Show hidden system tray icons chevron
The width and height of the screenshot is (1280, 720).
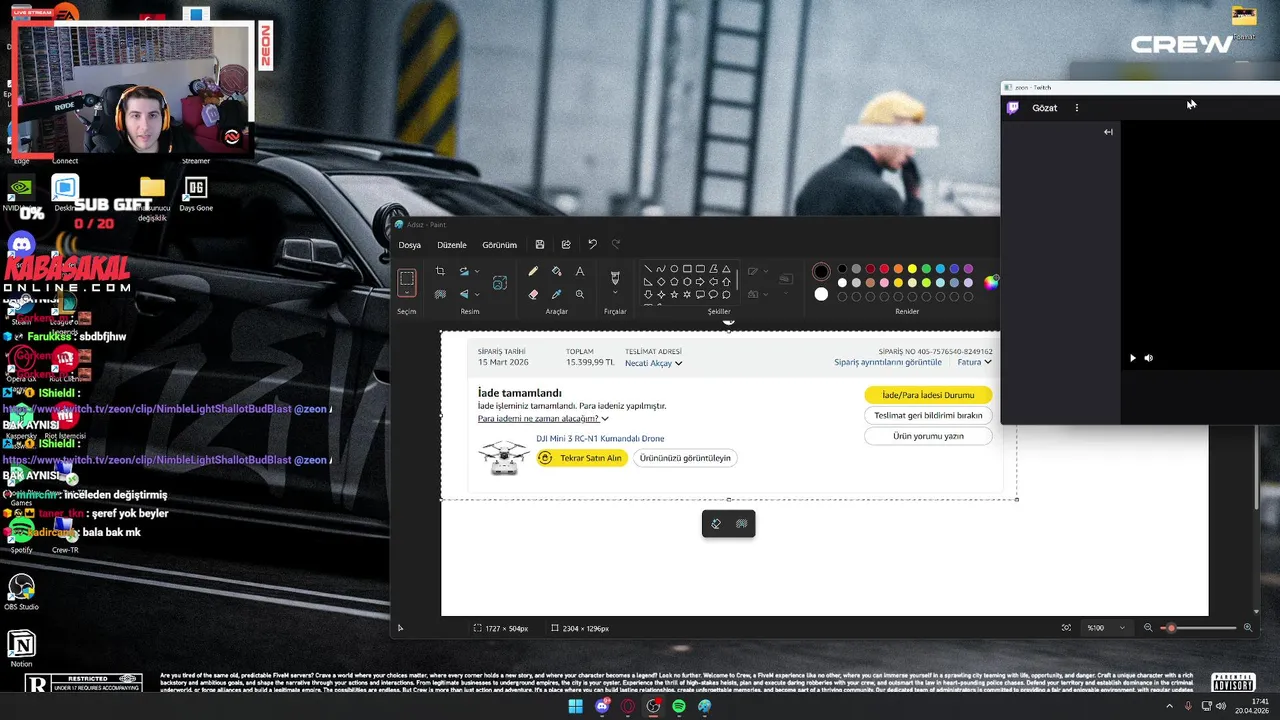coord(1170,706)
